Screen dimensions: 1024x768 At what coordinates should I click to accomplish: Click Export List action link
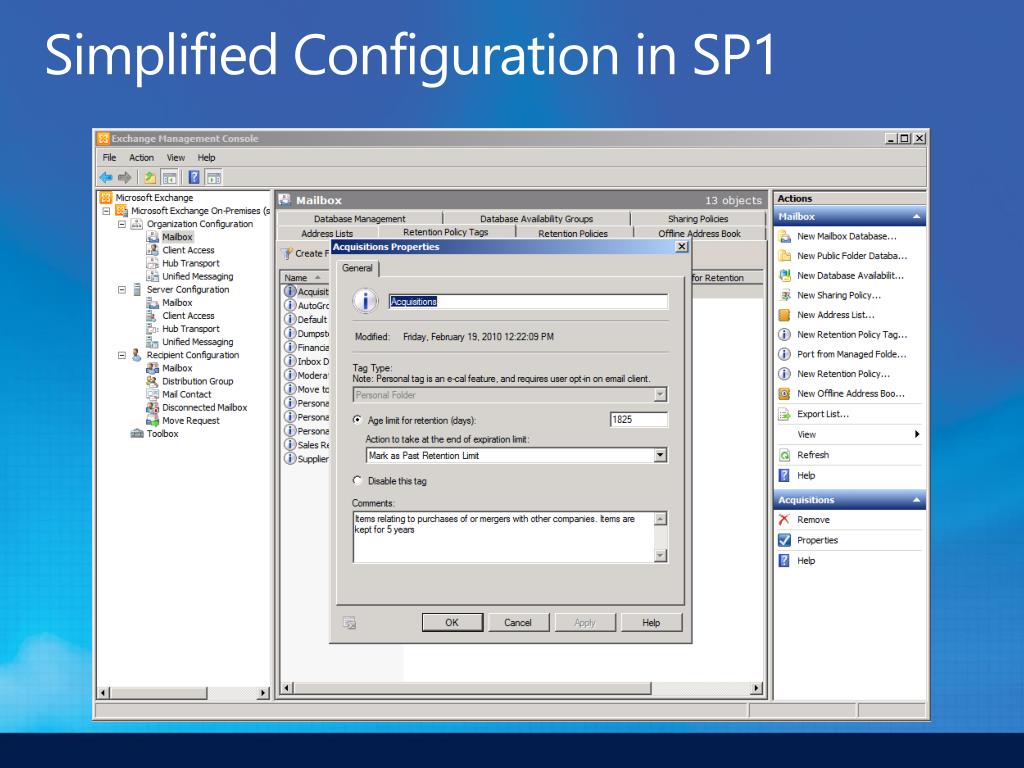tap(823, 414)
